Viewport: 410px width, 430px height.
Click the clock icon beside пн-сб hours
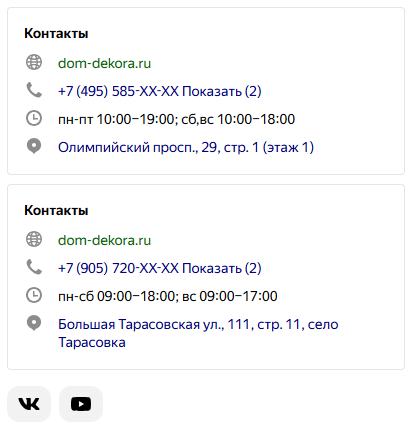34,295
